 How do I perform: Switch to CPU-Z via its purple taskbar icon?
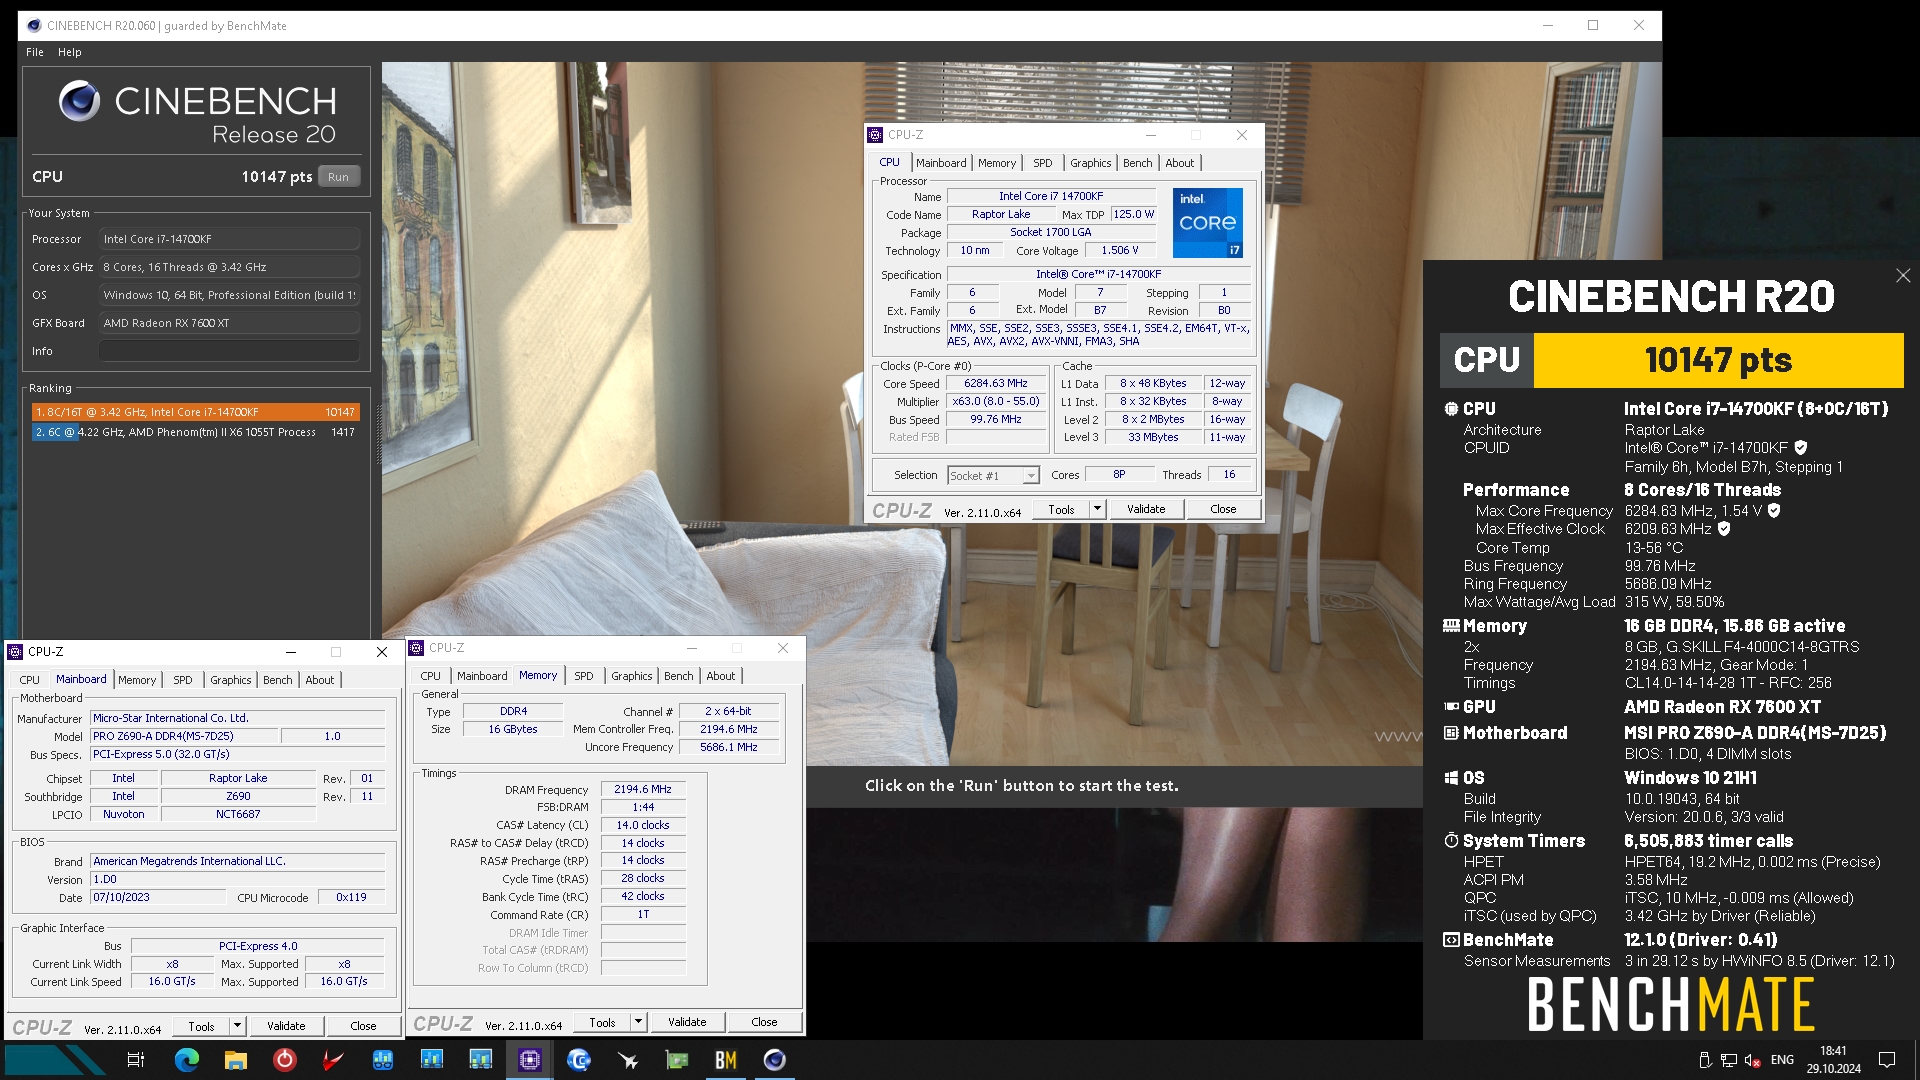530,1060
